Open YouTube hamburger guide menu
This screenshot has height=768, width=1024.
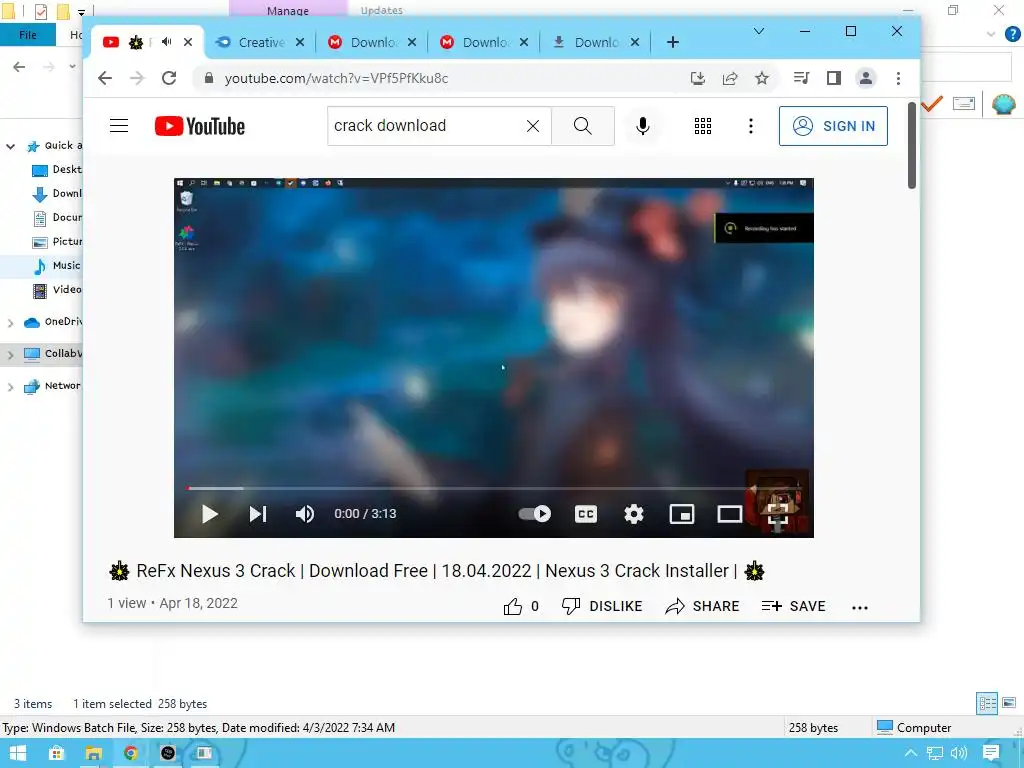click(119, 125)
